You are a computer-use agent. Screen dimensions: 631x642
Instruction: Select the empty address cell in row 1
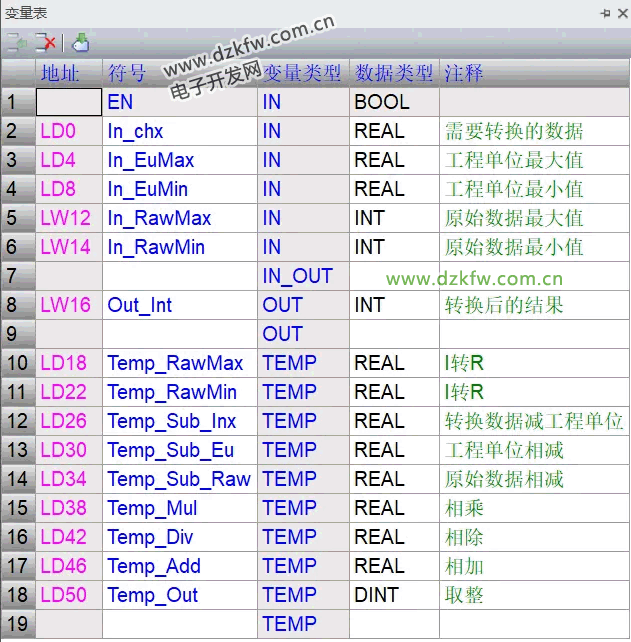tap(69, 102)
